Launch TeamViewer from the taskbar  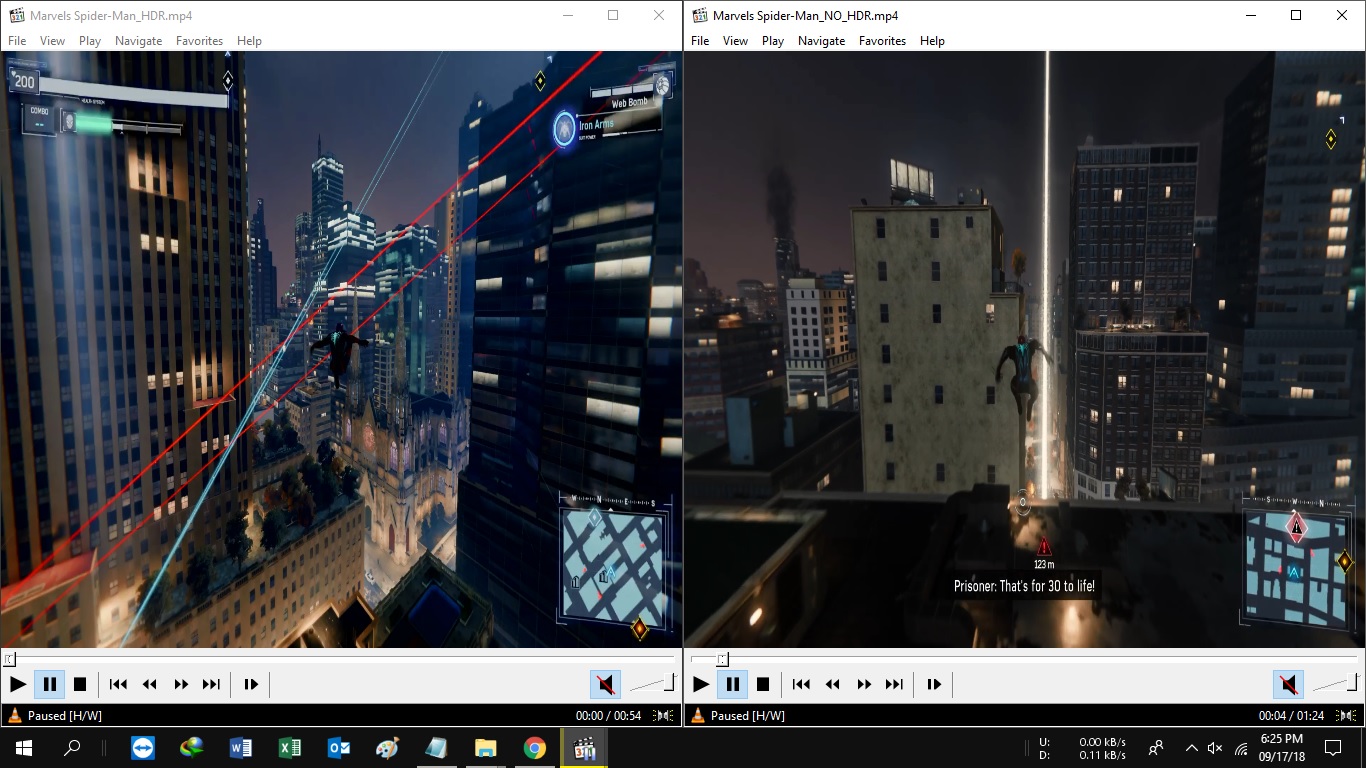tap(143, 748)
